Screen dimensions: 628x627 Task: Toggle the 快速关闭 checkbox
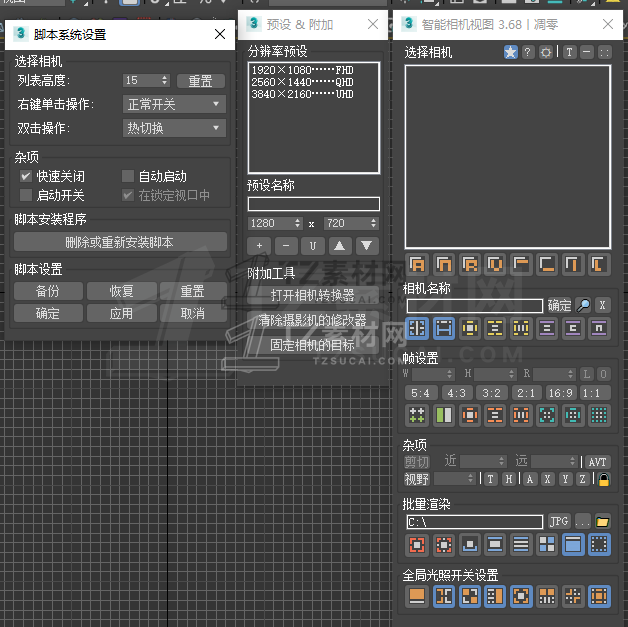(26, 176)
